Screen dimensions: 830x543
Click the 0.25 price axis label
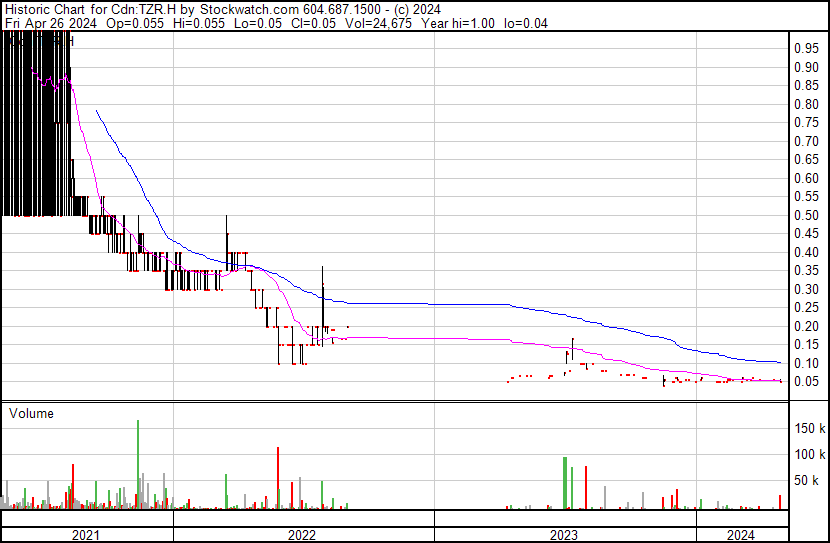807,307
